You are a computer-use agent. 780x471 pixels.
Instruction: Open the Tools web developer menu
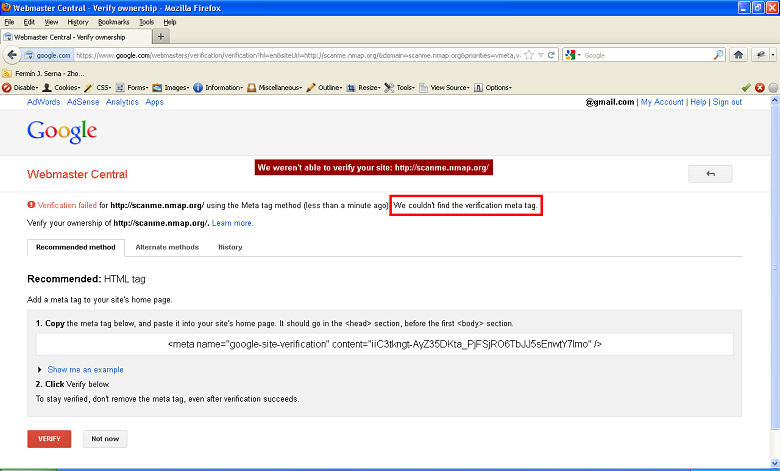pos(399,88)
